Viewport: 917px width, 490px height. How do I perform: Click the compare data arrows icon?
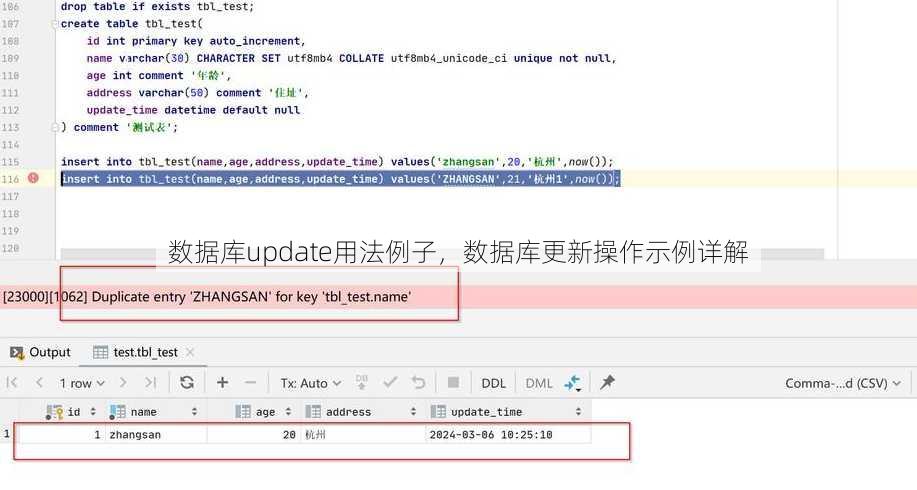pos(573,384)
